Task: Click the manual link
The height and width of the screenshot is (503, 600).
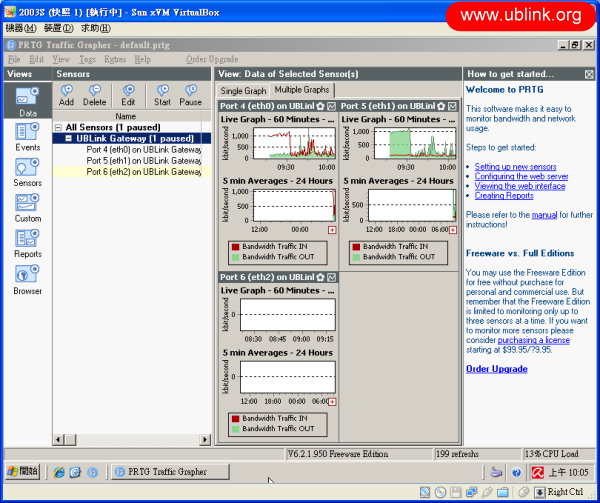Action: tap(544, 215)
